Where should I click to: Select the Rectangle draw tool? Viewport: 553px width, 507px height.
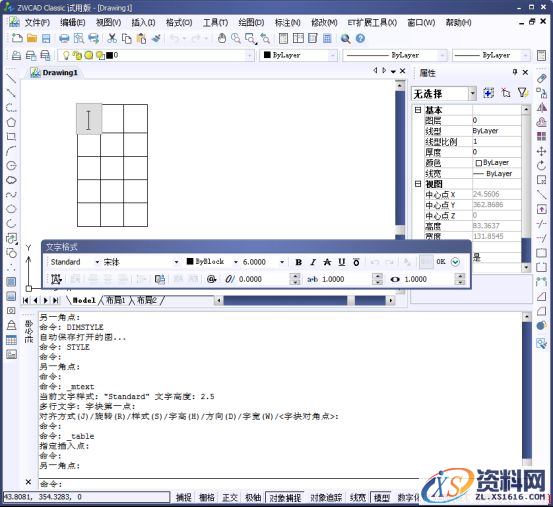[x=11, y=136]
